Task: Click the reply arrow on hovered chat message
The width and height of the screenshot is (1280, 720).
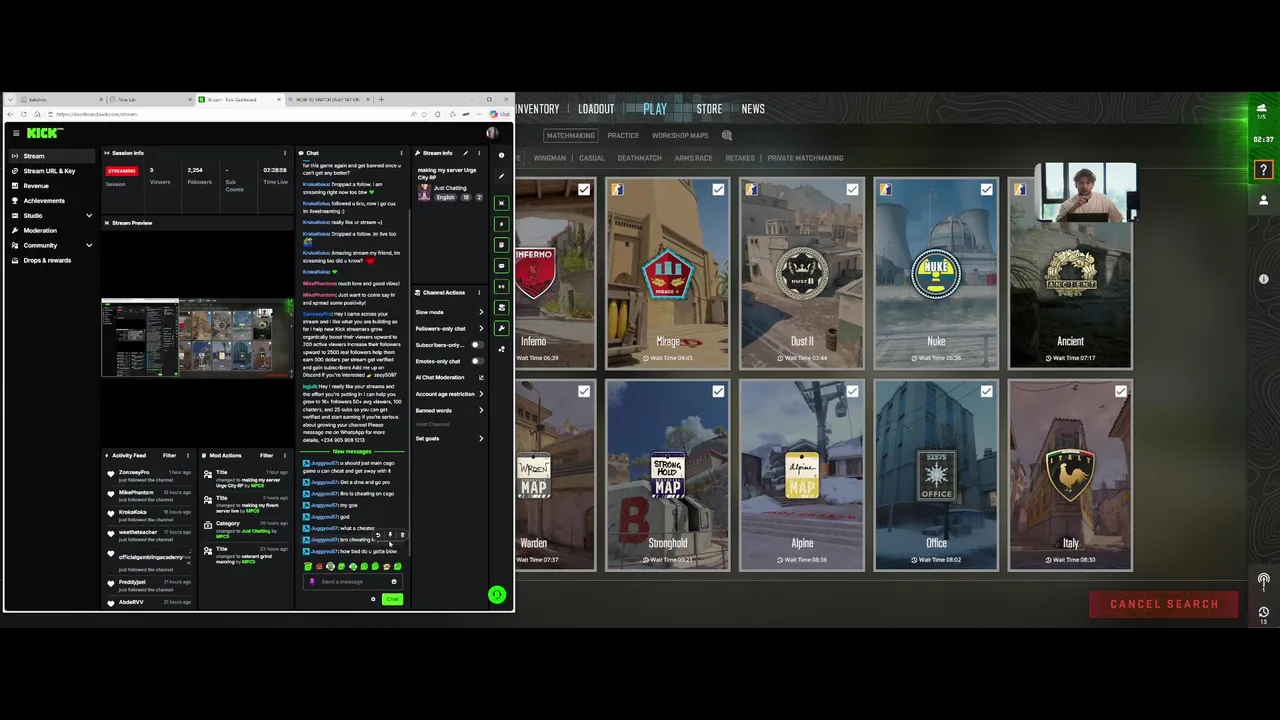Action: pyautogui.click(x=378, y=535)
